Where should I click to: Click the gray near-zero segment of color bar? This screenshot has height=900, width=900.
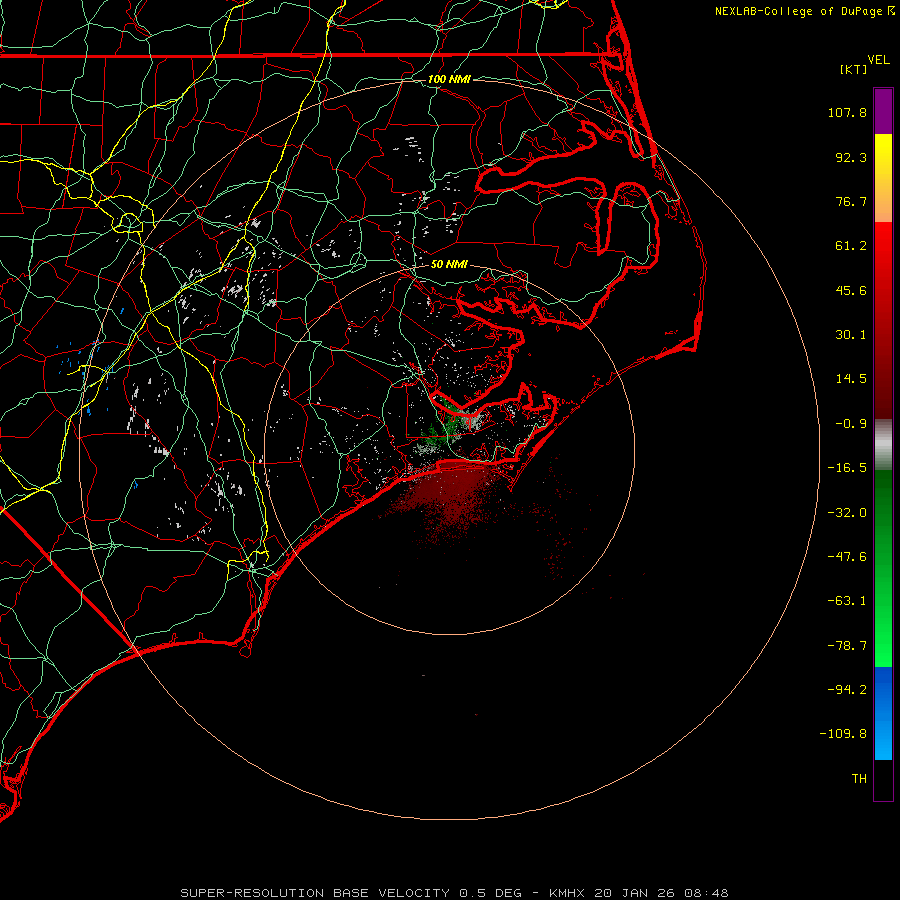point(883,445)
